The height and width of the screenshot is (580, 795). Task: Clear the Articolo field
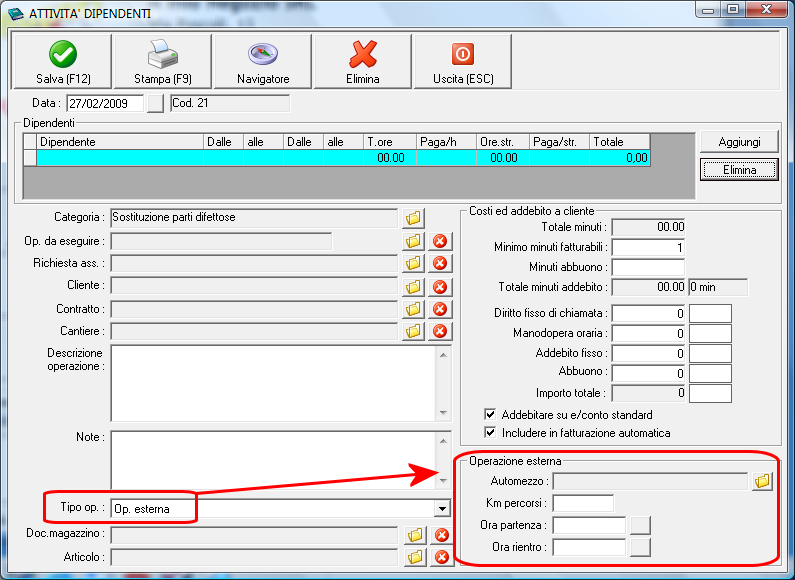[x=442, y=557]
